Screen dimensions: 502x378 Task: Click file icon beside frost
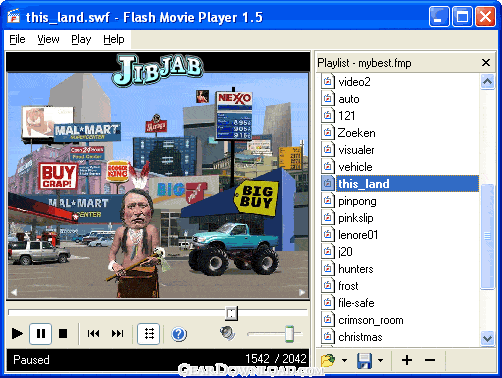(327, 286)
